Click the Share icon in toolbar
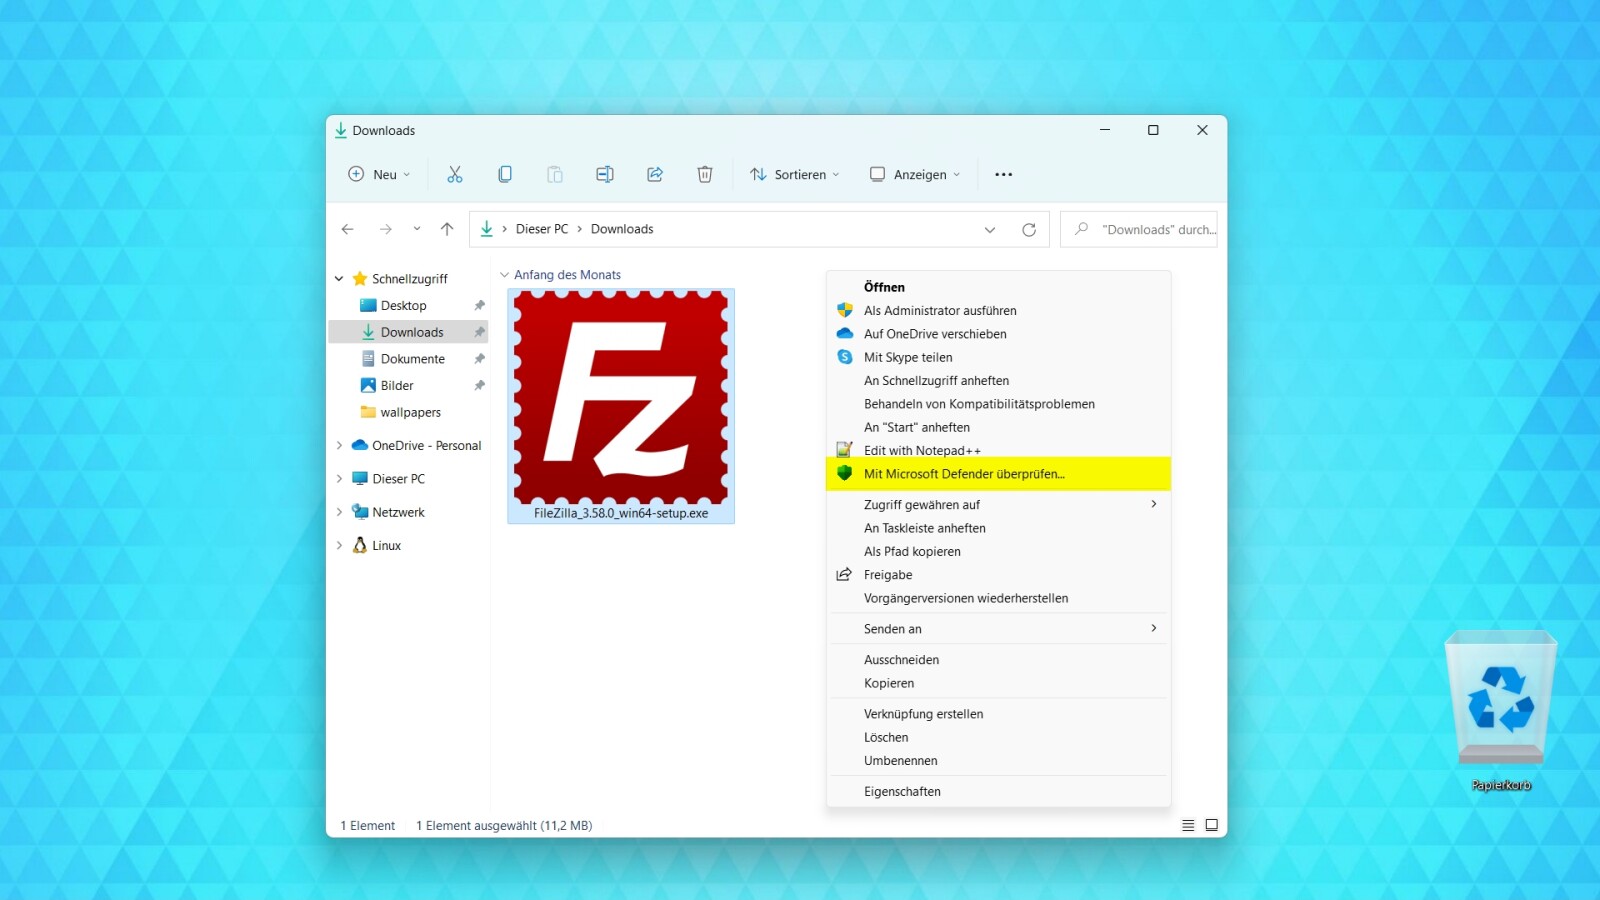 (655, 174)
